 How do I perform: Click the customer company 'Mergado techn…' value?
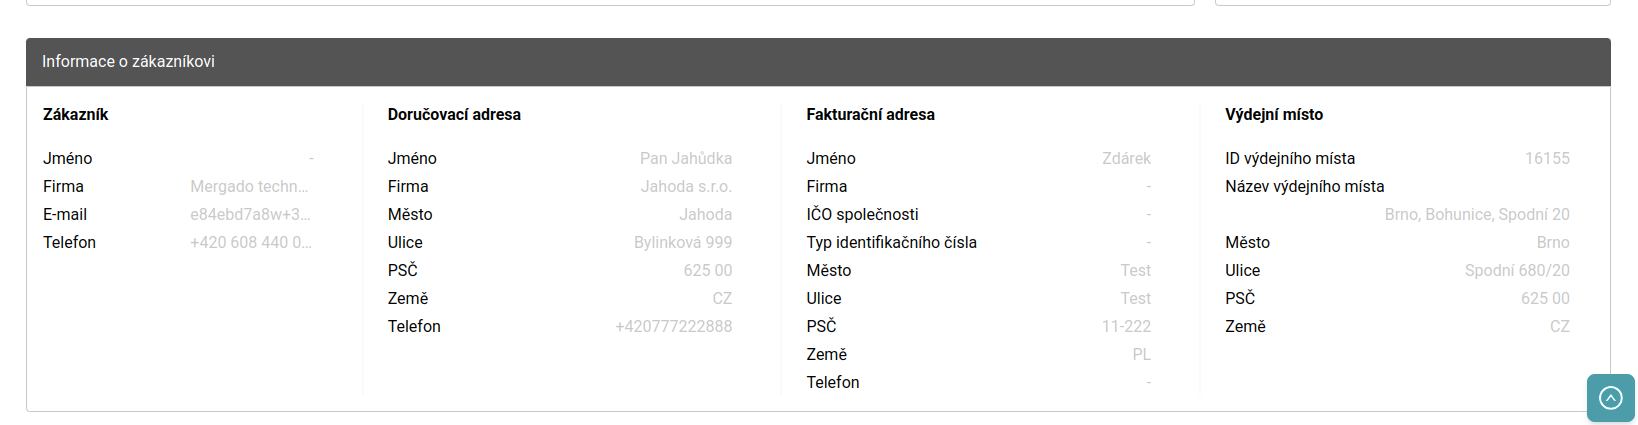coord(249,186)
